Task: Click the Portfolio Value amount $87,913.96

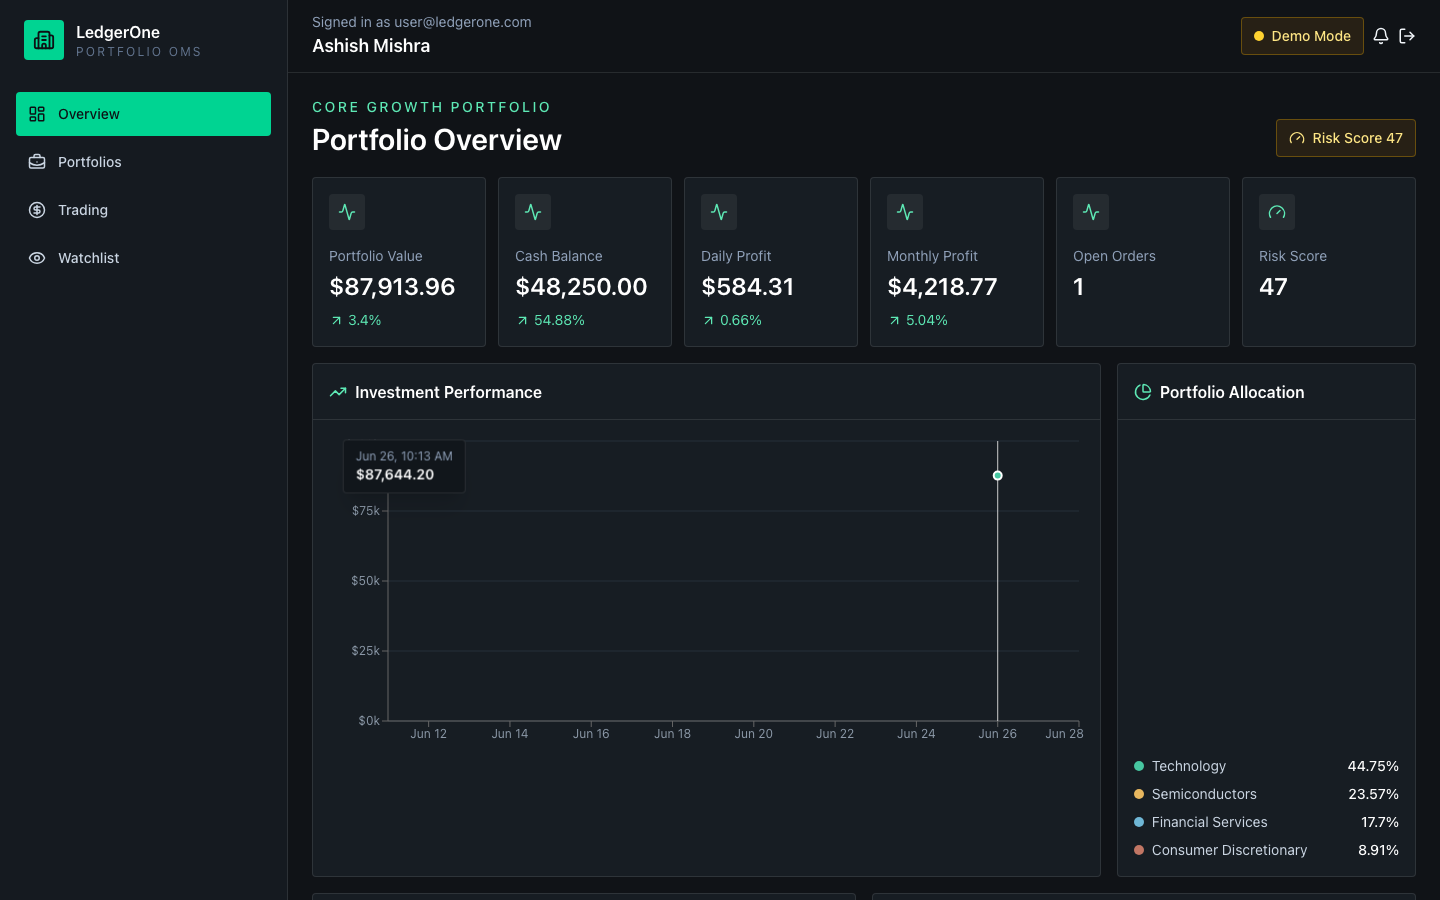Action: pyautogui.click(x=393, y=287)
